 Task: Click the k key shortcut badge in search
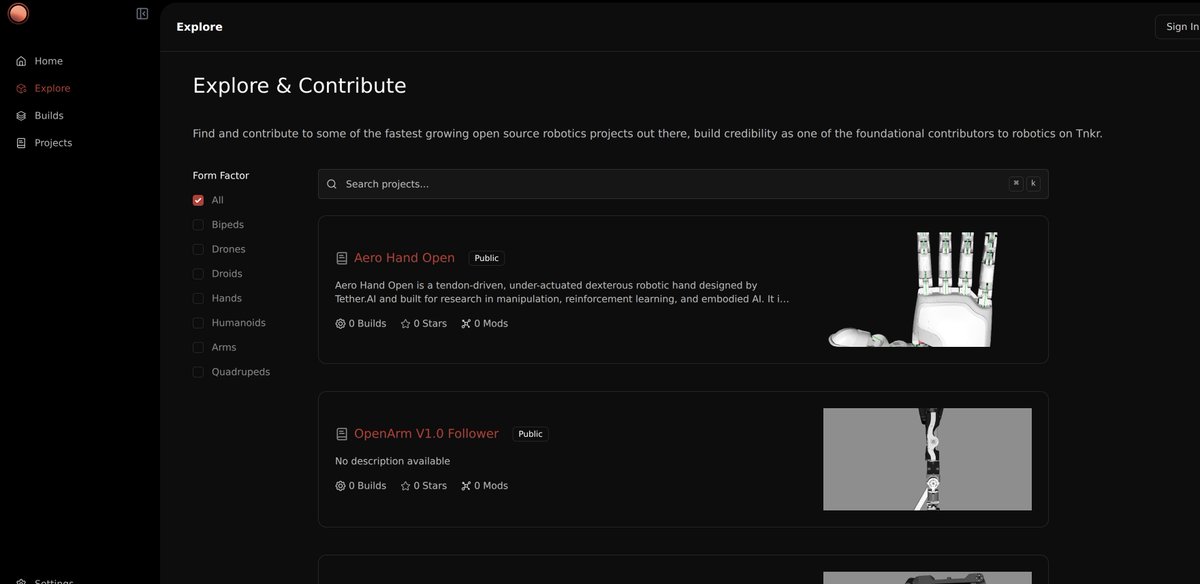1033,183
